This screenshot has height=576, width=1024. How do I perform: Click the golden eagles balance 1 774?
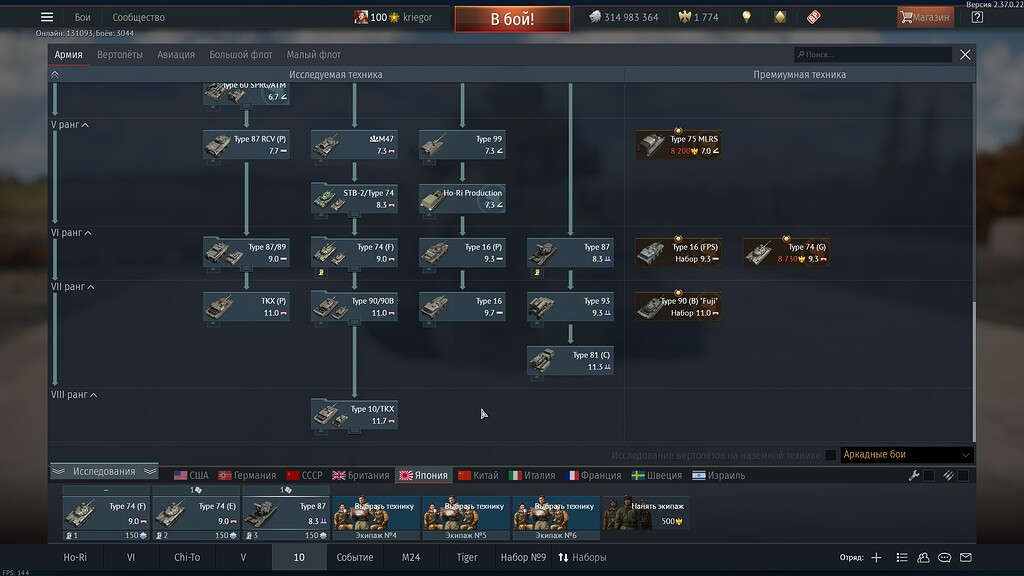tap(698, 17)
